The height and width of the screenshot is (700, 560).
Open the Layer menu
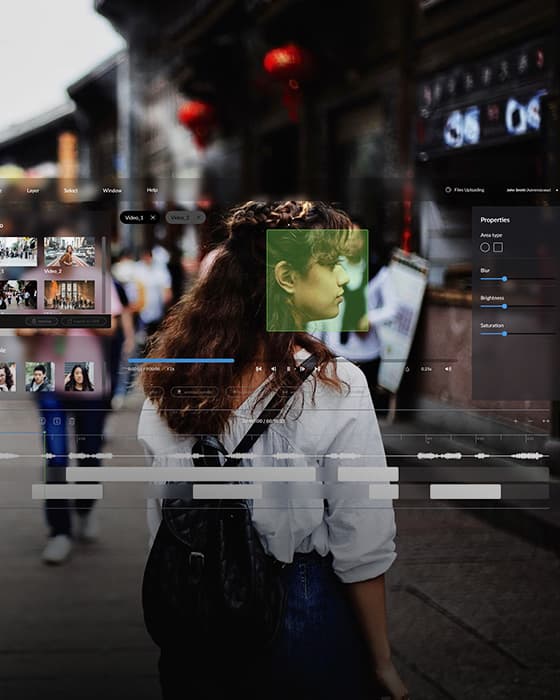point(33,191)
